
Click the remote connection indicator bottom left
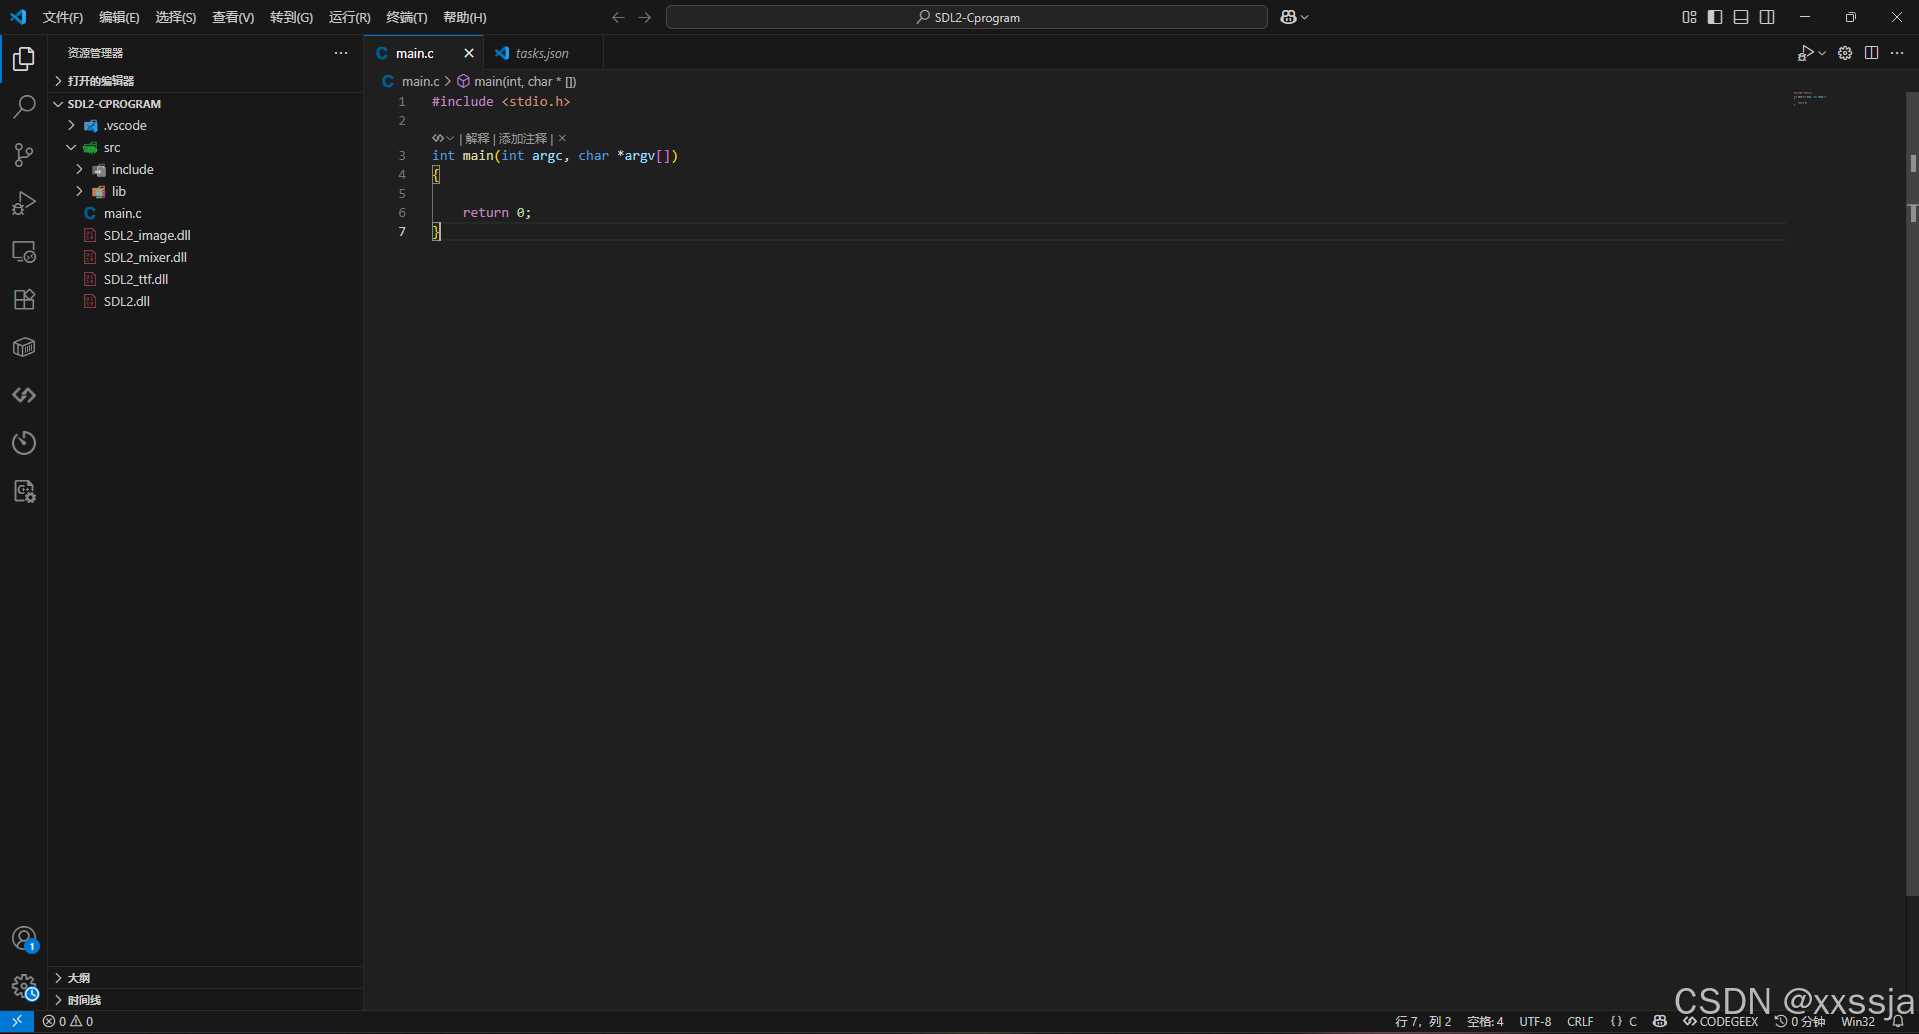pos(16,1021)
